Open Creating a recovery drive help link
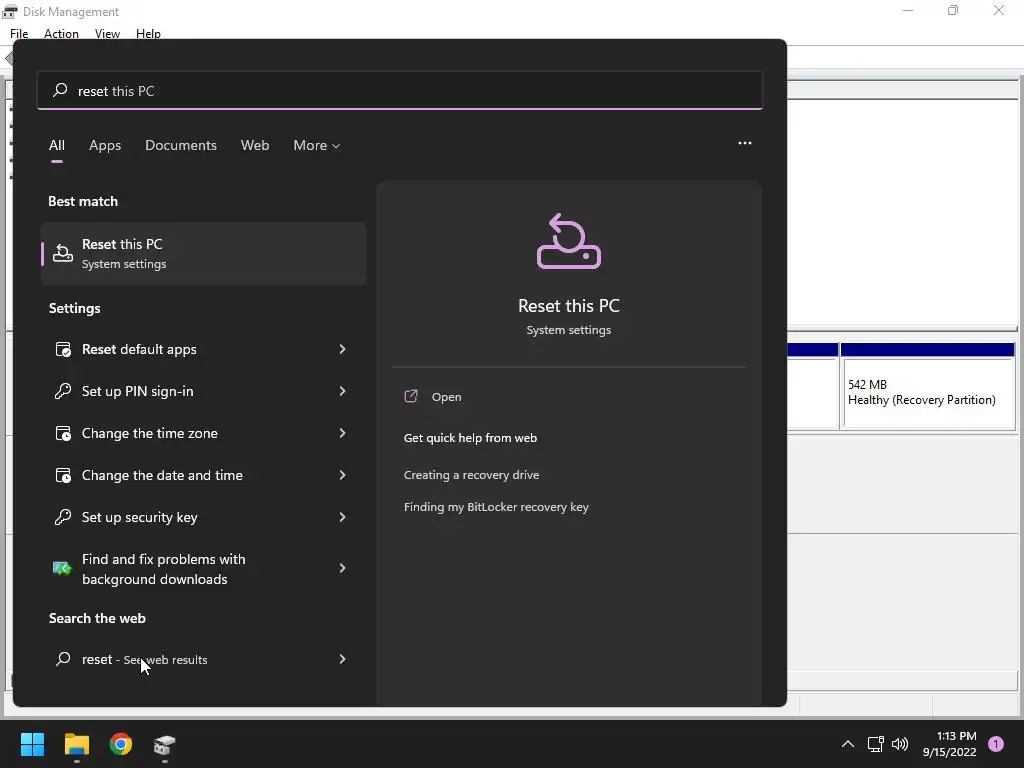 pyautogui.click(x=472, y=475)
